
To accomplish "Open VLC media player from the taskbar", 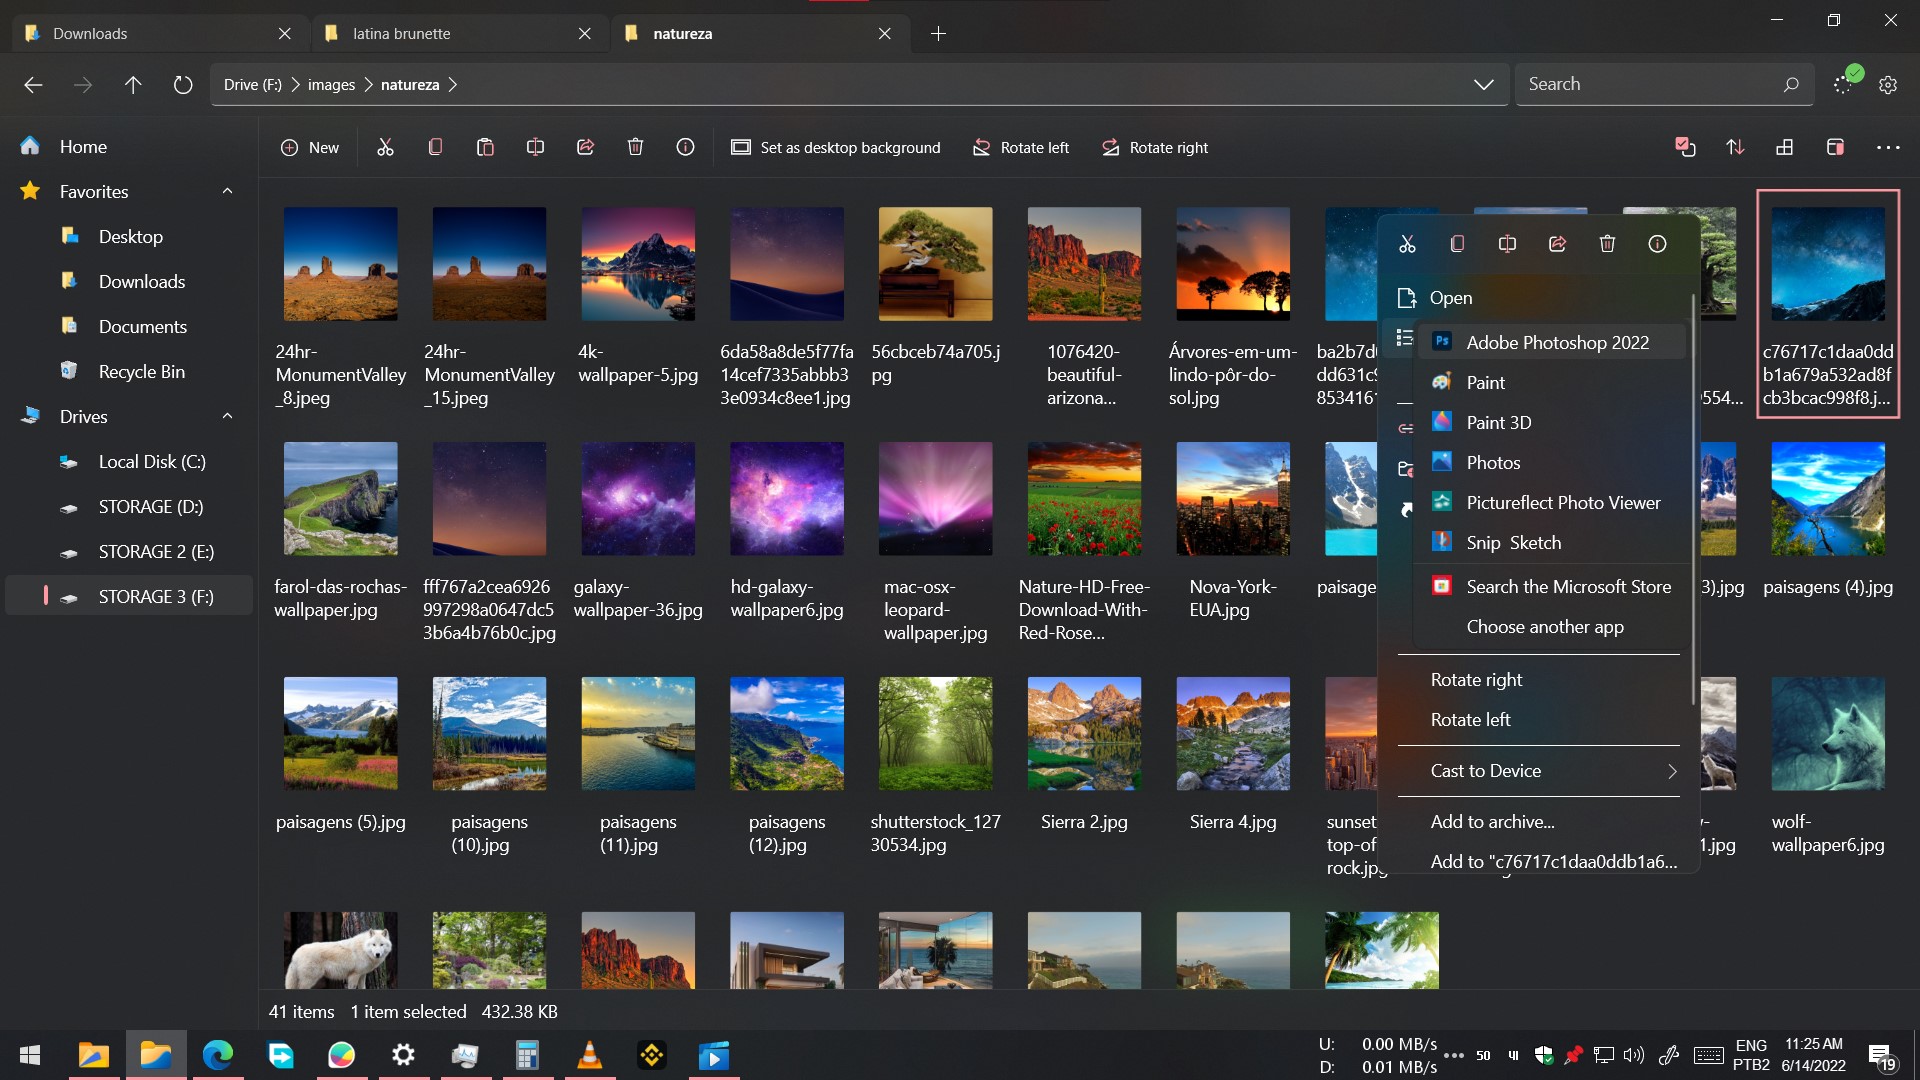I will [x=590, y=1055].
